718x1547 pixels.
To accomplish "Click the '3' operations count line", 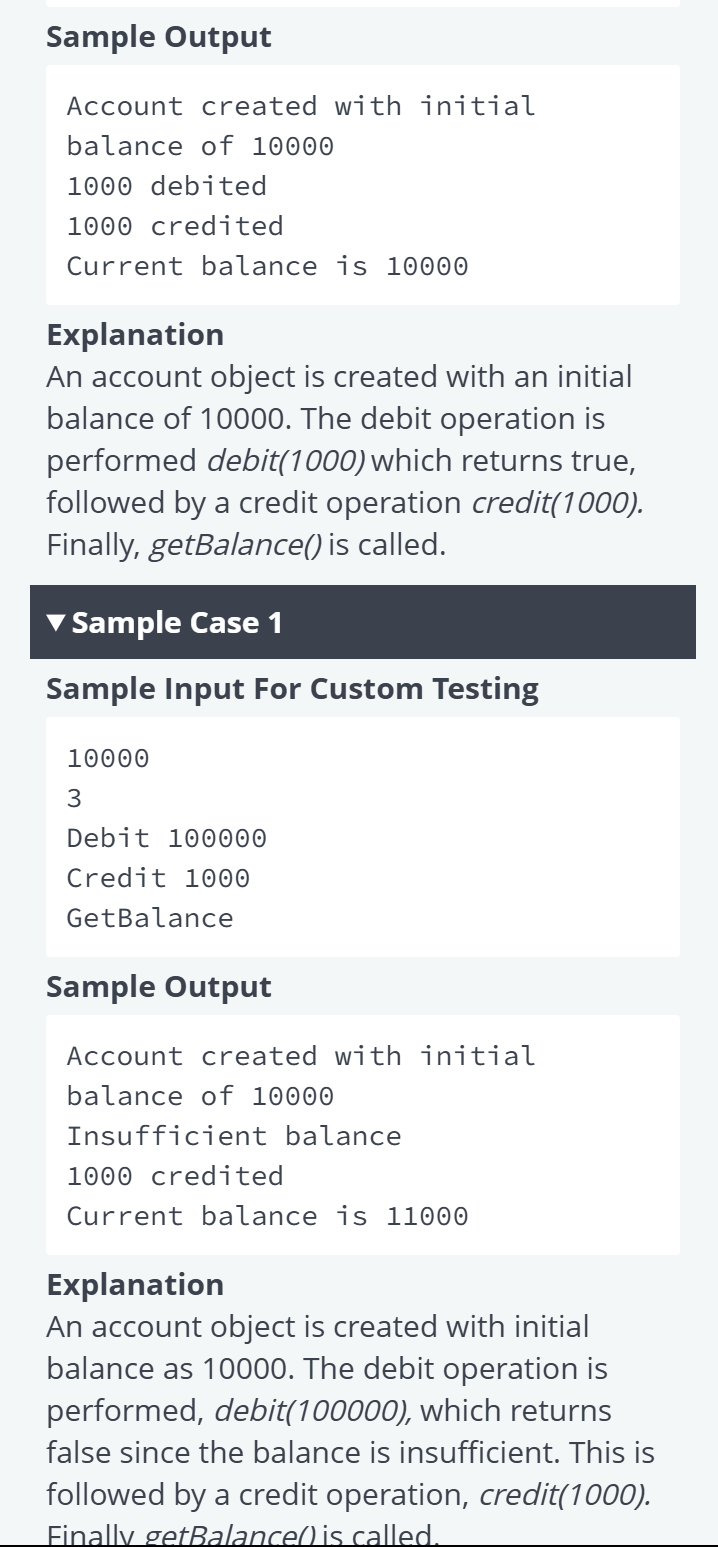I will [75, 798].
